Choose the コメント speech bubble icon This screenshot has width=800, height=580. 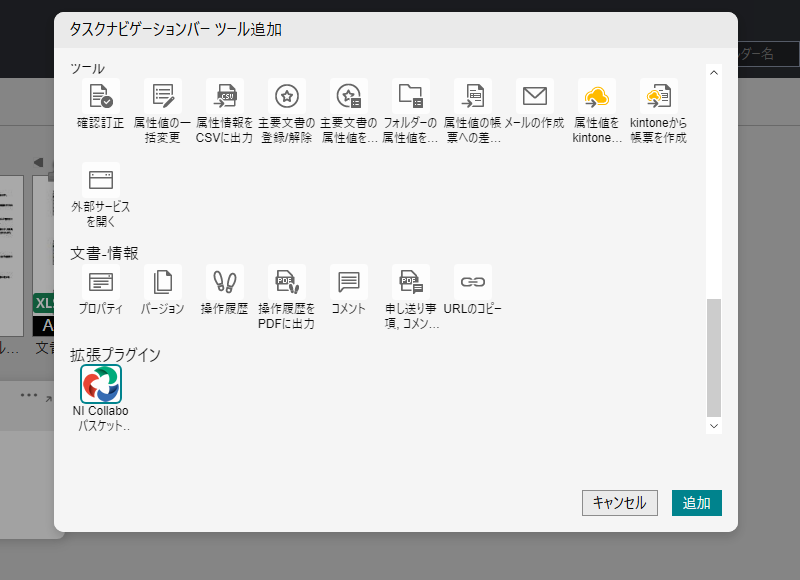(349, 282)
